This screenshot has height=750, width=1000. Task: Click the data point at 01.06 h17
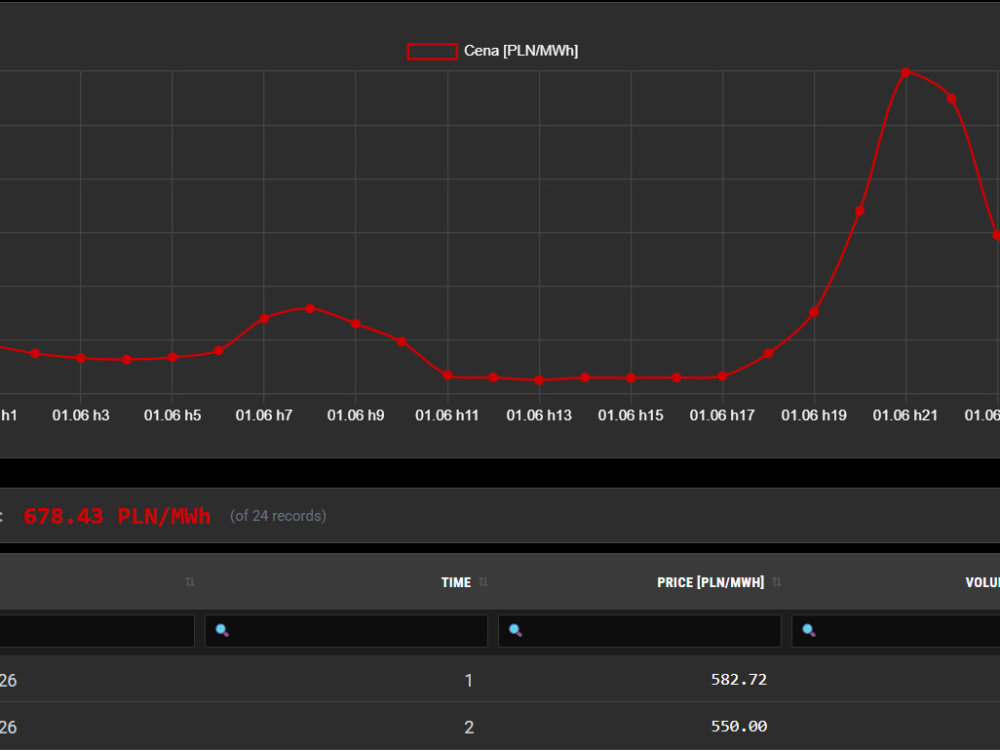click(x=722, y=376)
